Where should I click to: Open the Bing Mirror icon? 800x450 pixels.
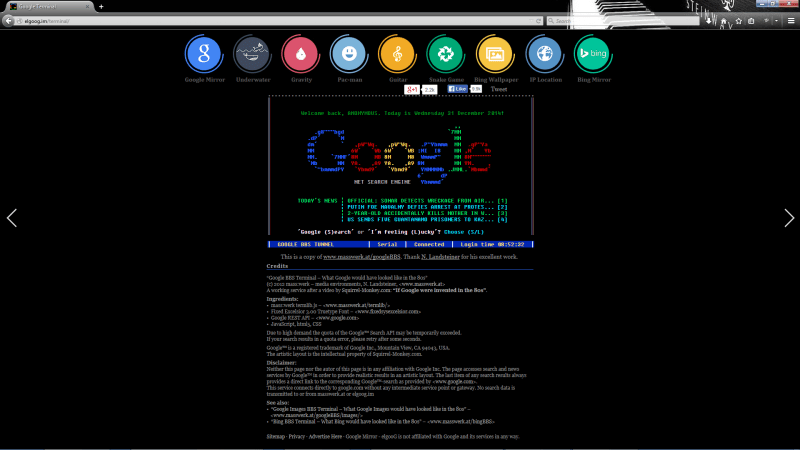coord(593,54)
